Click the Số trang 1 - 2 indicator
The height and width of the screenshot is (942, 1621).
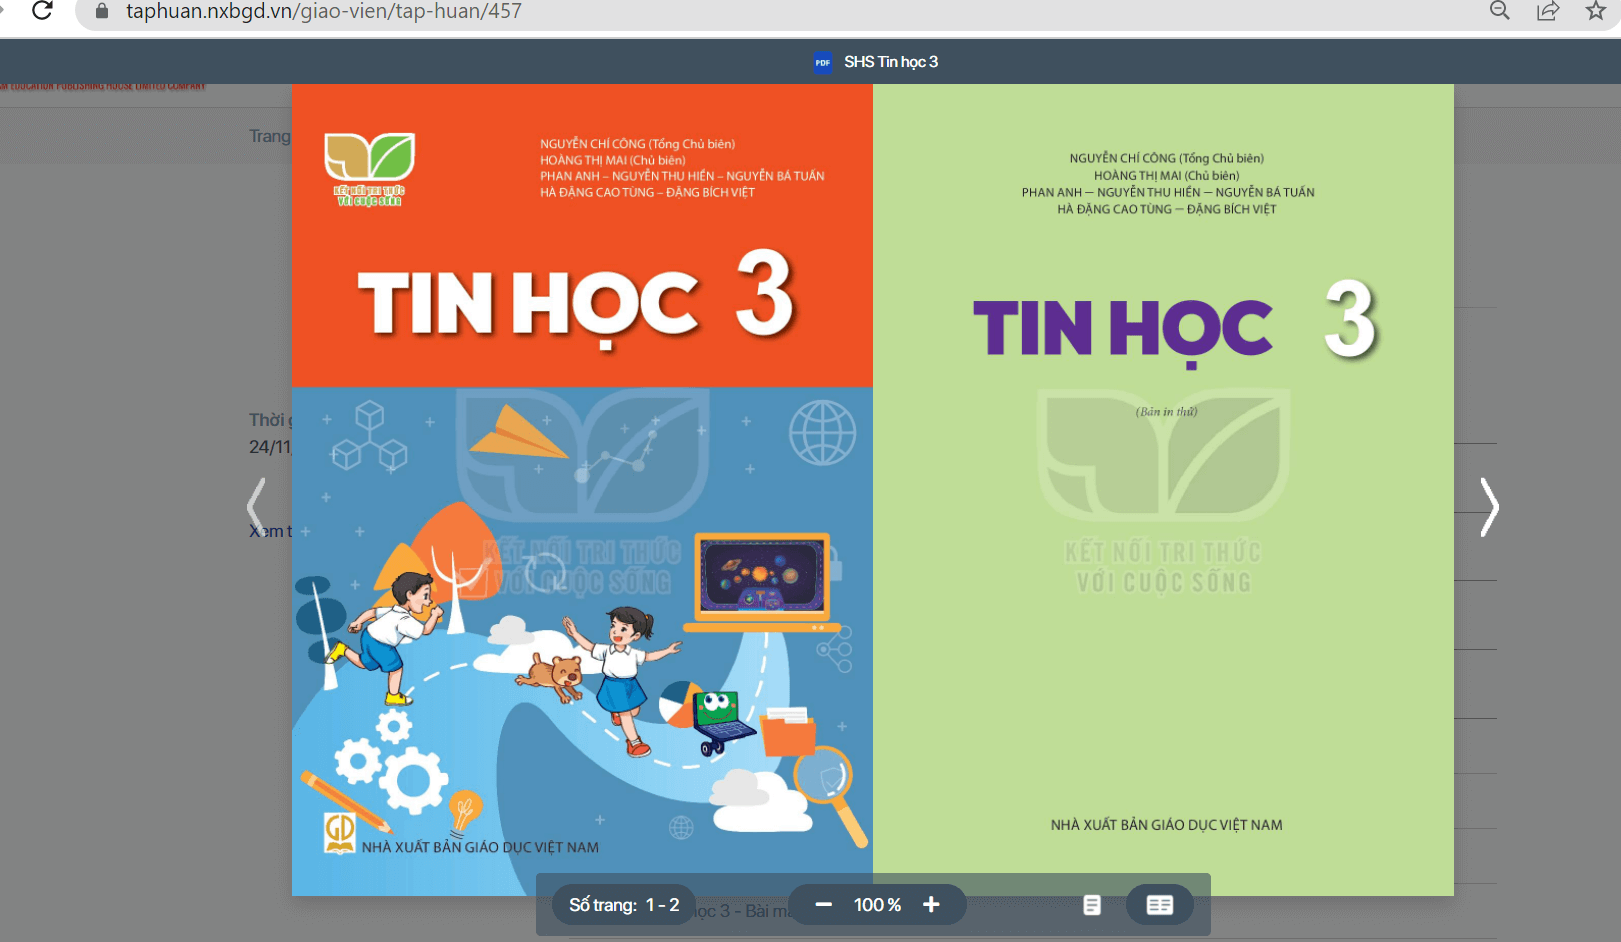click(x=624, y=905)
